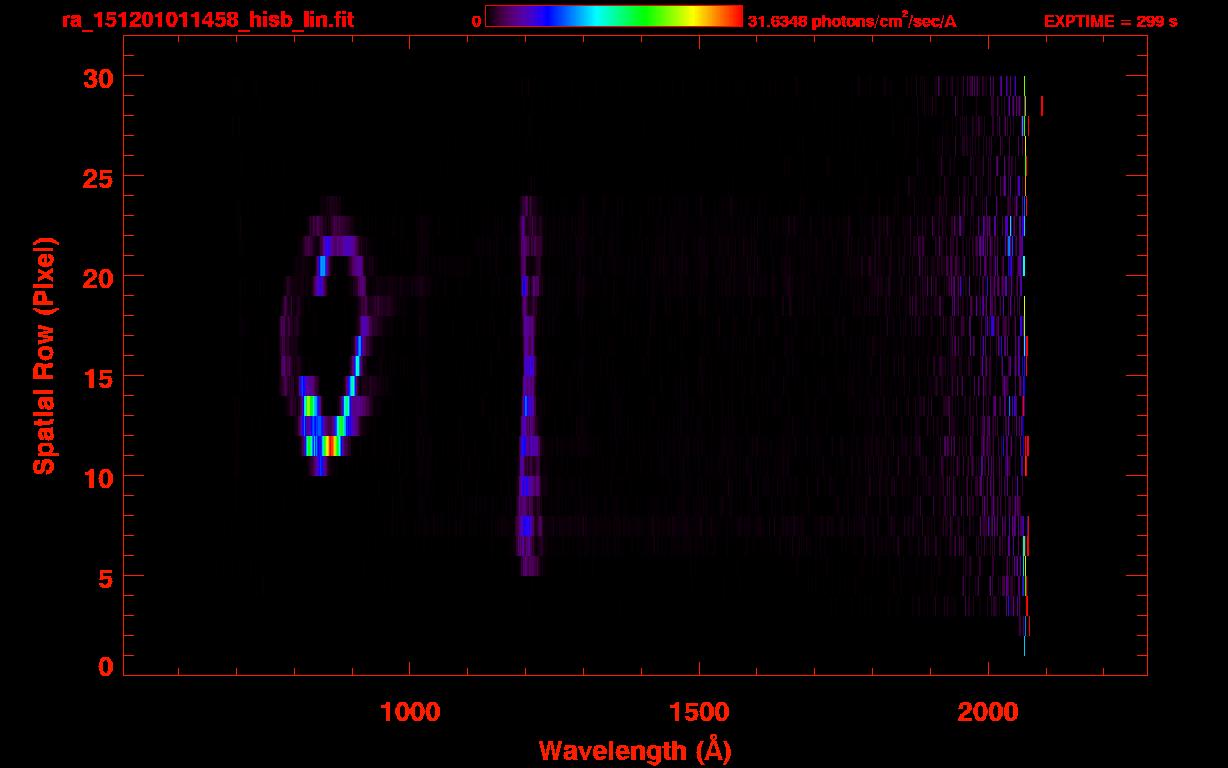The image size is (1228, 768).
Task: Click the 20 spatial row tick label
Action: (99, 276)
